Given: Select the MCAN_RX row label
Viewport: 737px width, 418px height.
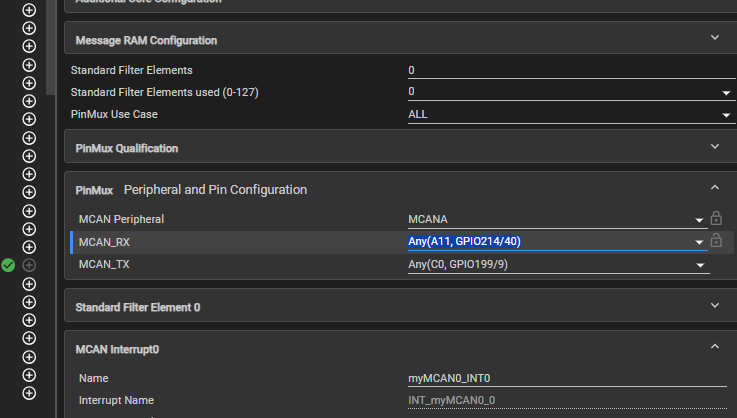Looking at the screenshot, I should pos(104,243).
